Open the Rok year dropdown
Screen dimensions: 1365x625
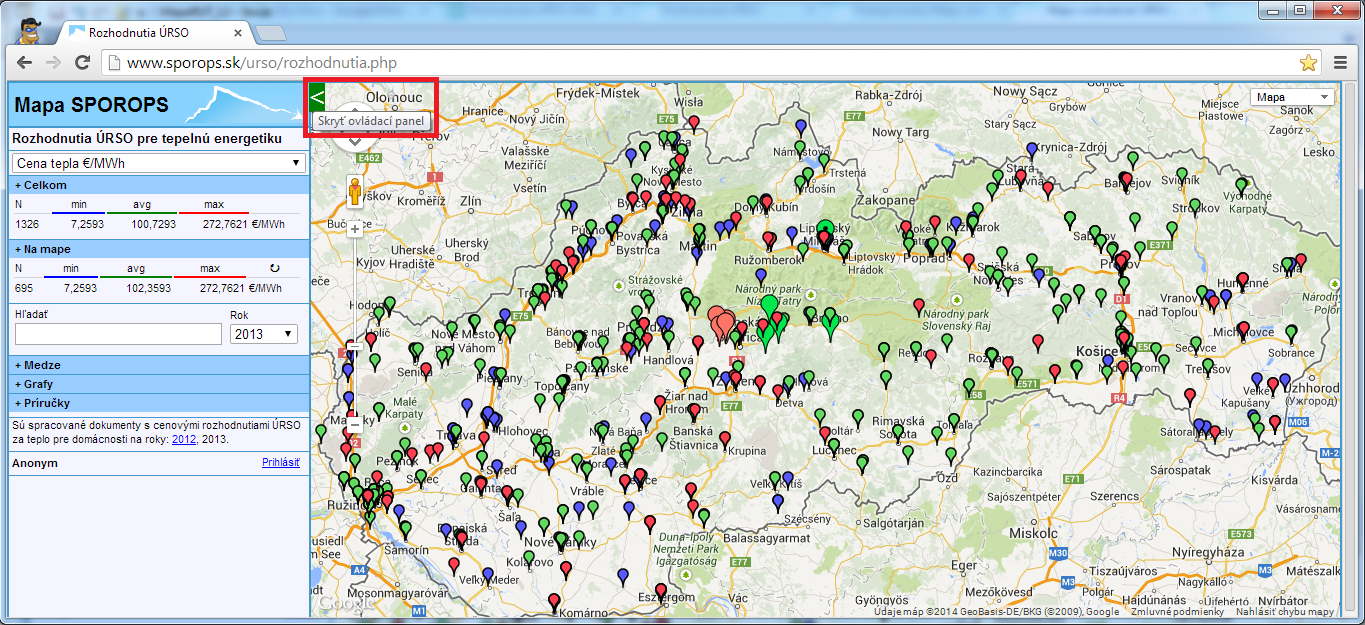point(264,334)
